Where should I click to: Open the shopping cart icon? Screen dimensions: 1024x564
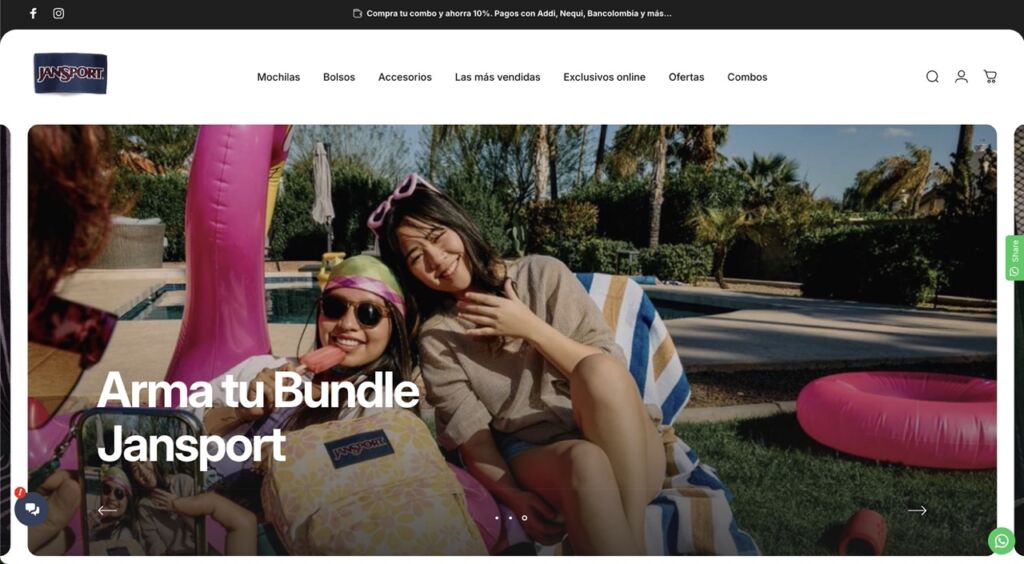(990, 76)
